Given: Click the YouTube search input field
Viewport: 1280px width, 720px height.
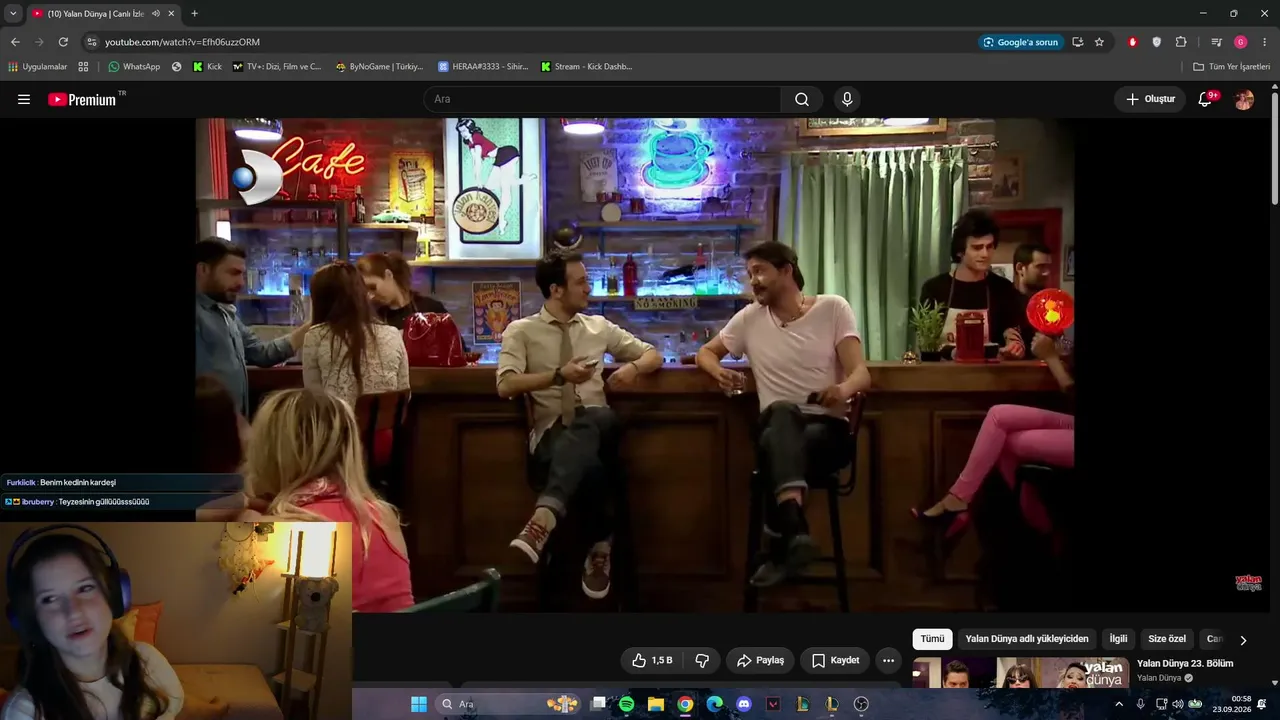Looking at the screenshot, I should coord(602,99).
